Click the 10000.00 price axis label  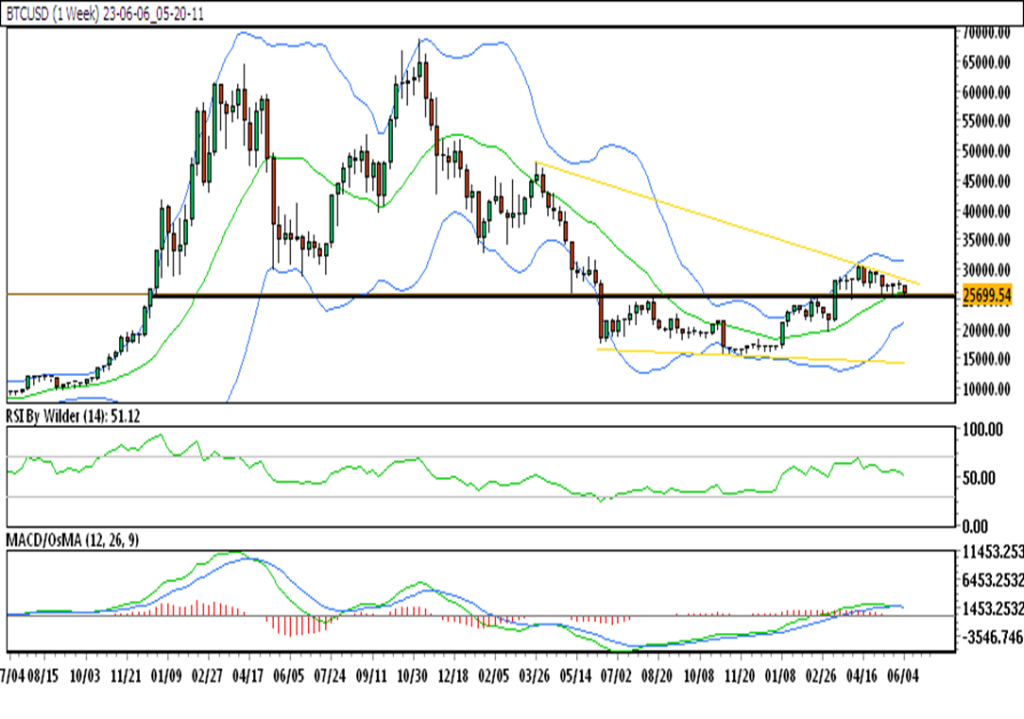click(x=986, y=389)
